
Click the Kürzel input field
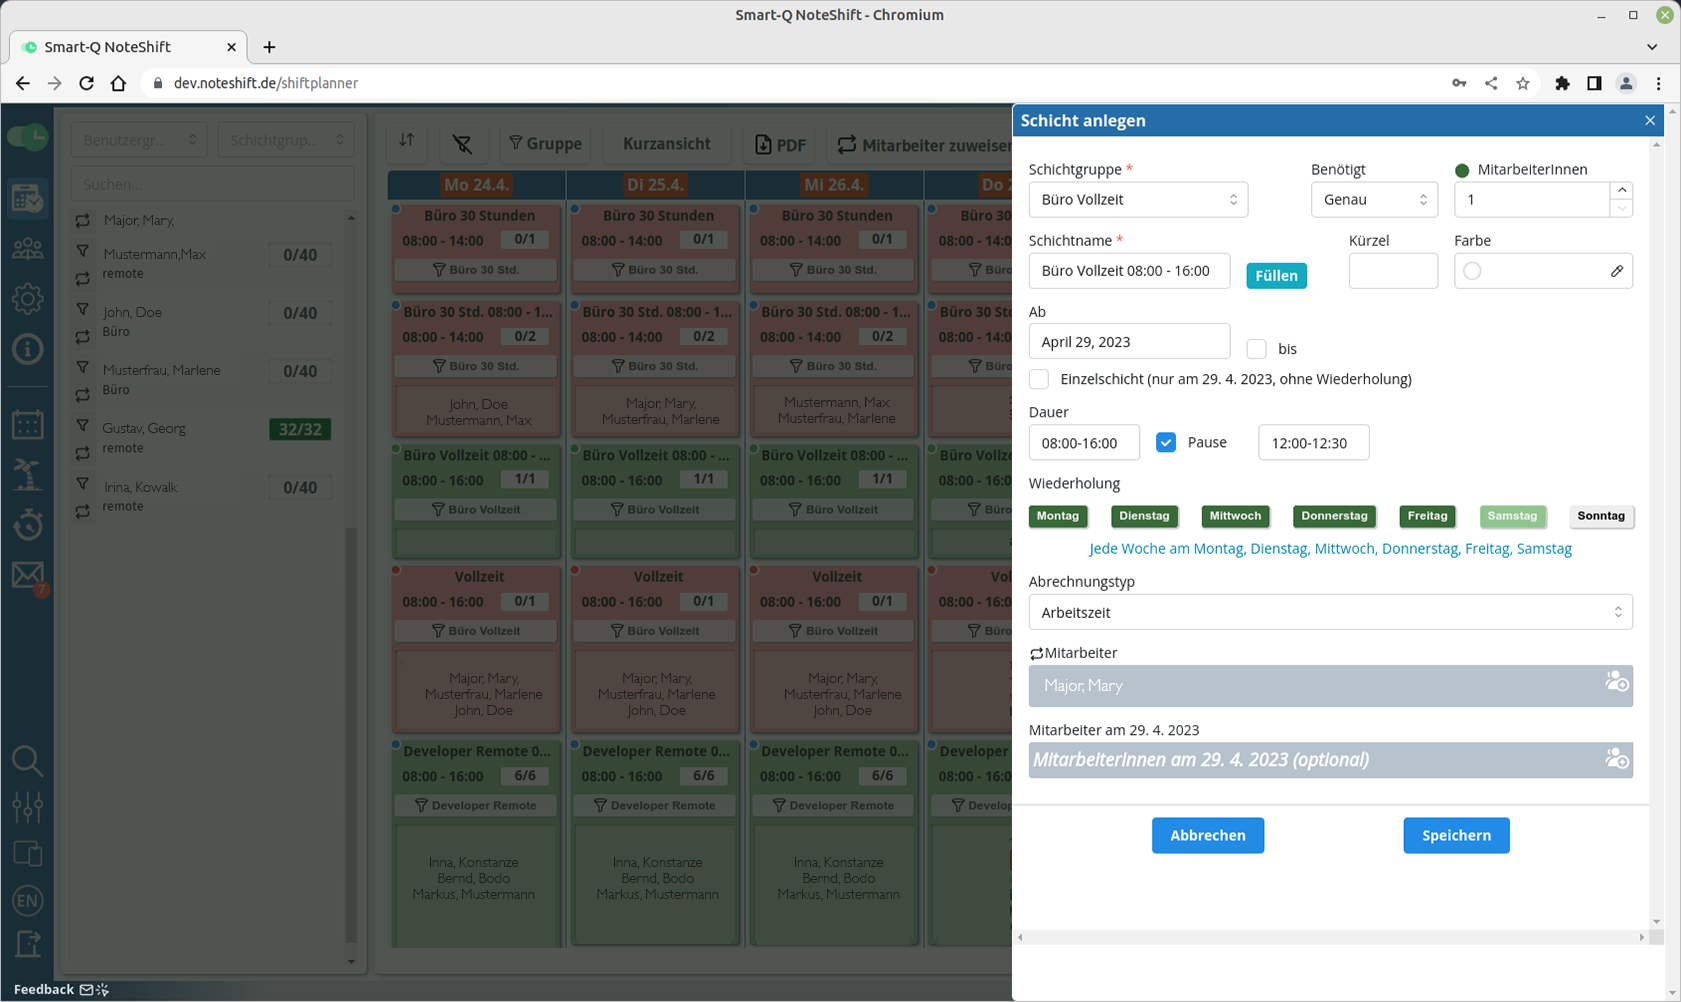(x=1393, y=270)
